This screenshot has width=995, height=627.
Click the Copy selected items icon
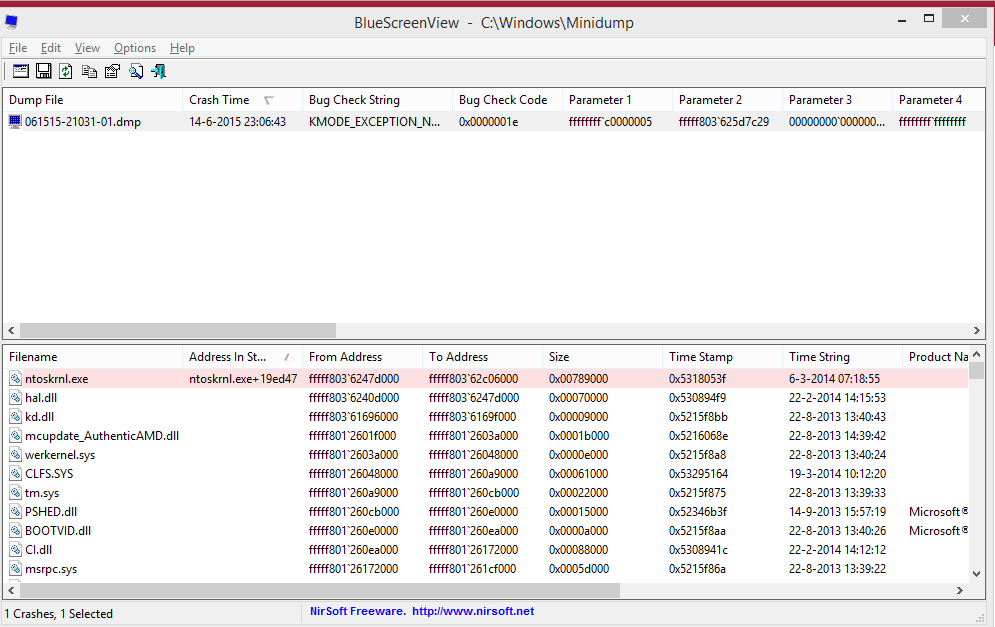coord(89,72)
